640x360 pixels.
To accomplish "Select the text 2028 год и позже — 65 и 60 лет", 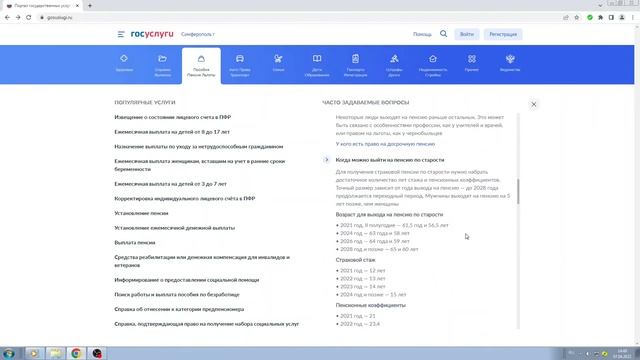I will 379,249.
